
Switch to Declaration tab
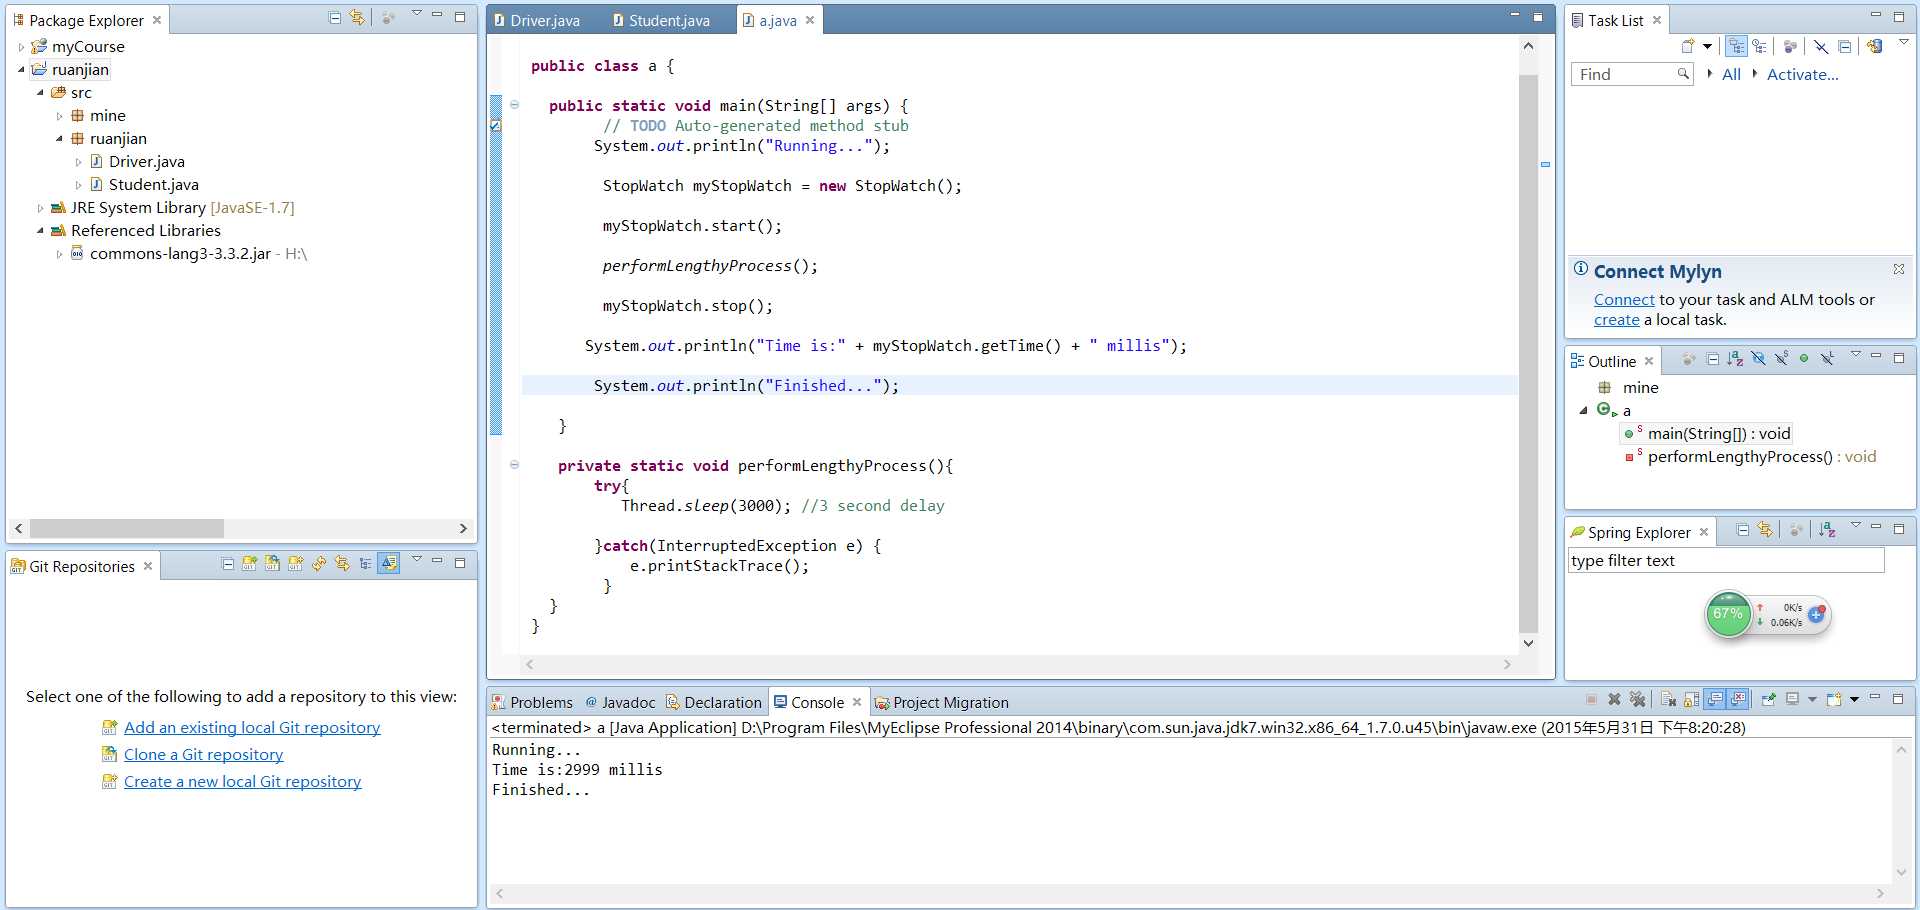(714, 702)
